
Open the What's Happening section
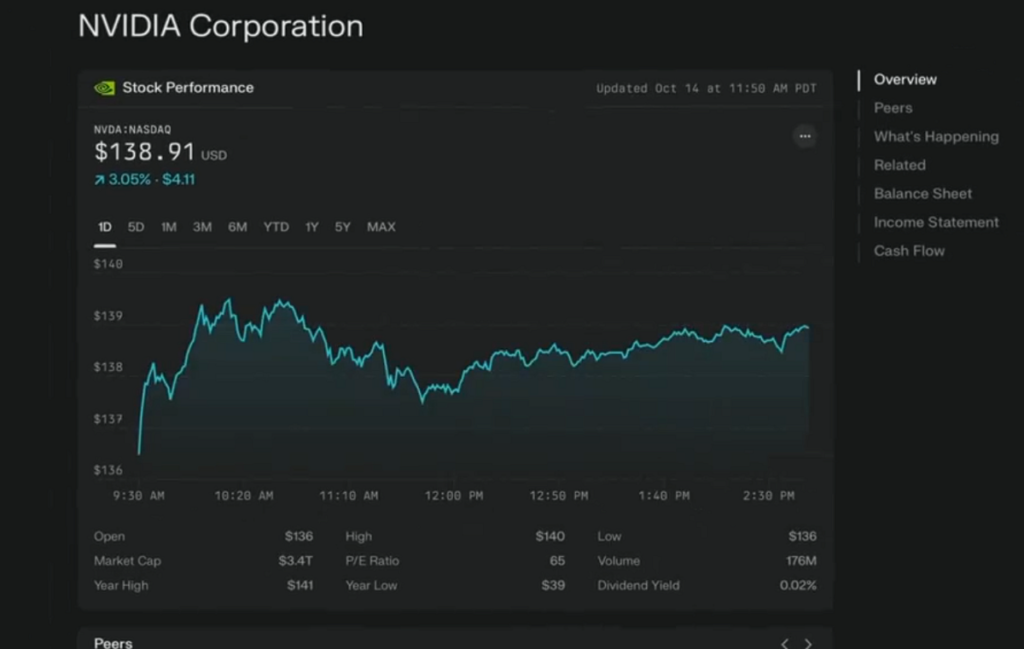[935, 136]
